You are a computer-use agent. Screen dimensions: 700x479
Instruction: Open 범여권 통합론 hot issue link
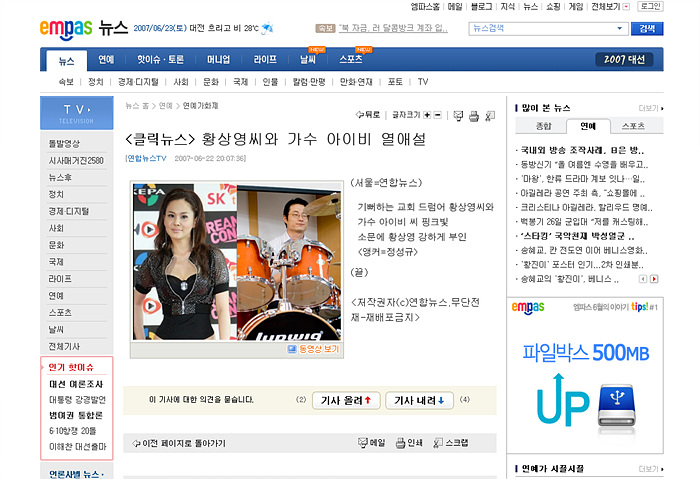coord(76,415)
